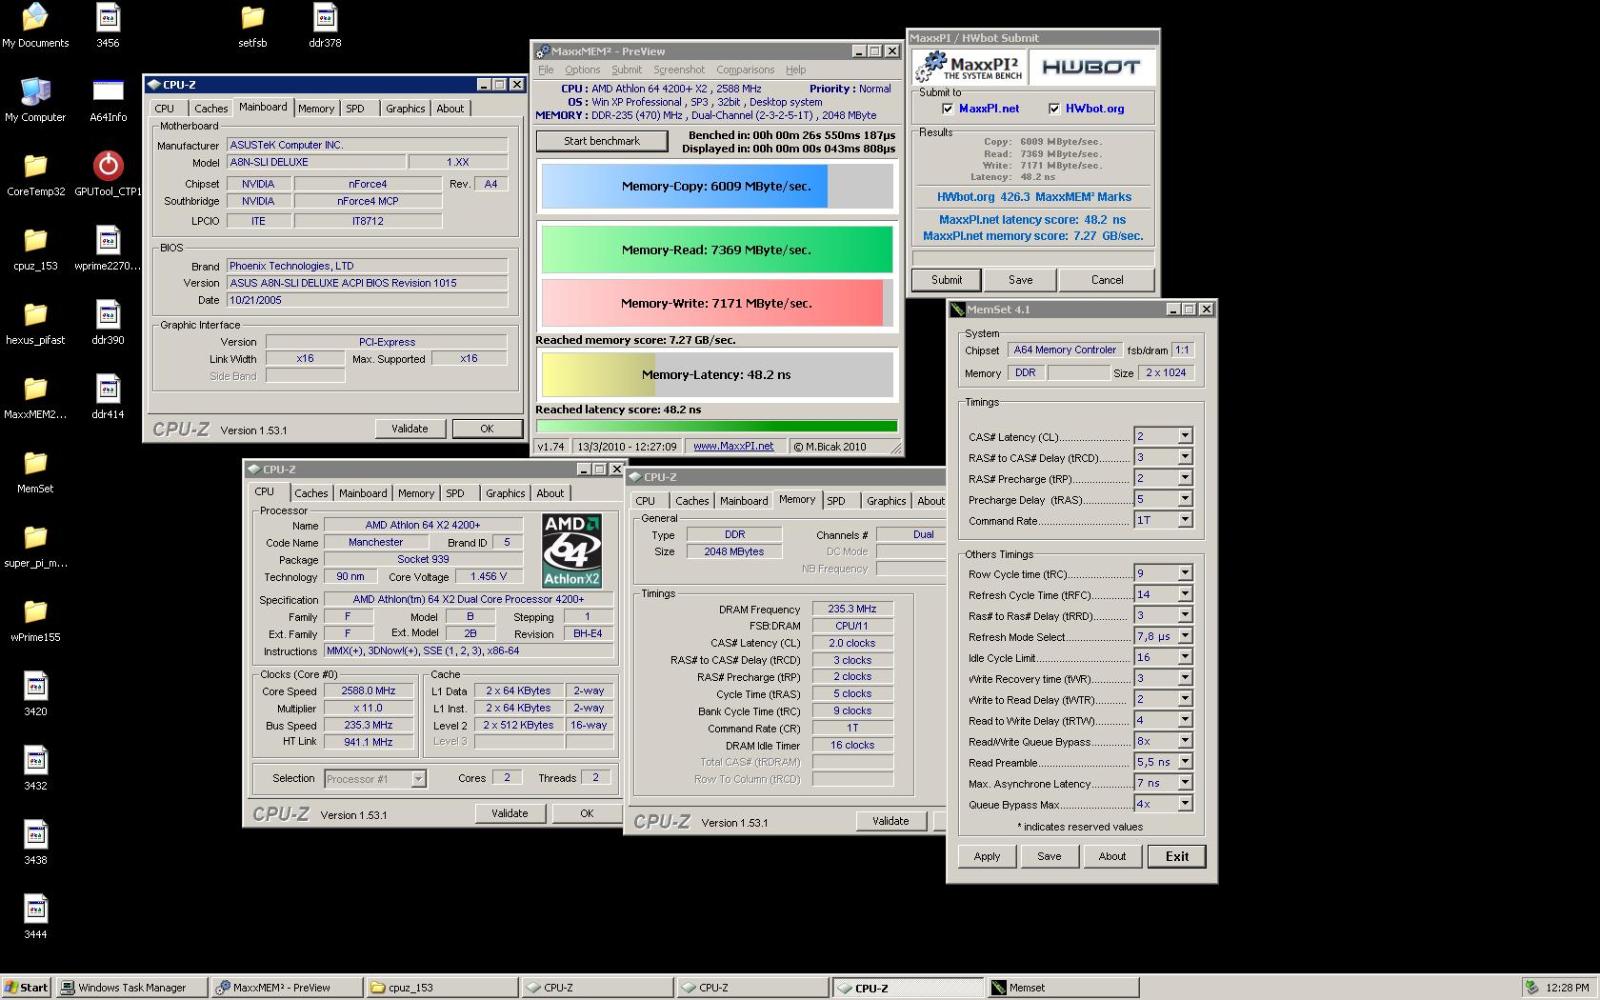This screenshot has height=1000, width=1600.
Task: Expand the Read Preamble dropdown
Action: [1185, 762]
